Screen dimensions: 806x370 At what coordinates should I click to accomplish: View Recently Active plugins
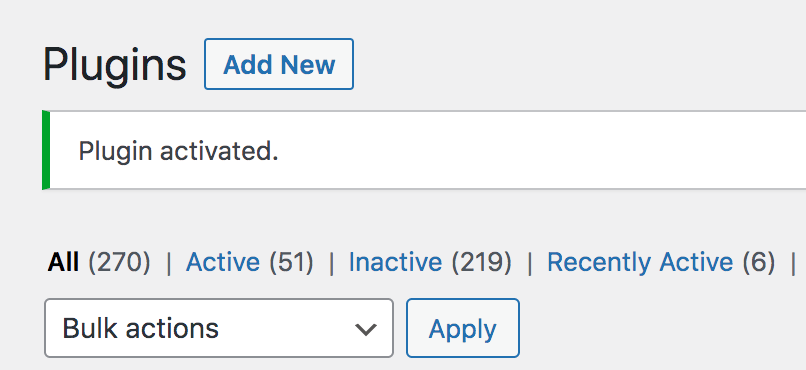(x=640, y=262)
